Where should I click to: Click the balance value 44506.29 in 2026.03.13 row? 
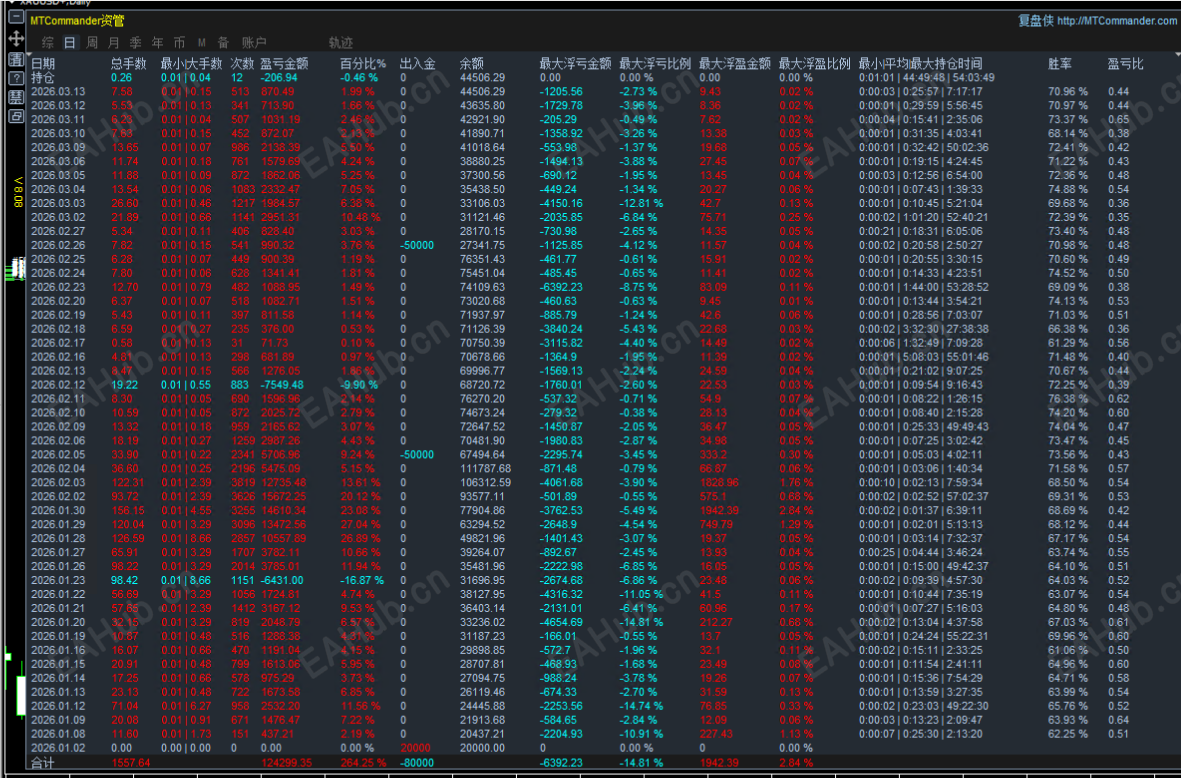tap(482, 91)
